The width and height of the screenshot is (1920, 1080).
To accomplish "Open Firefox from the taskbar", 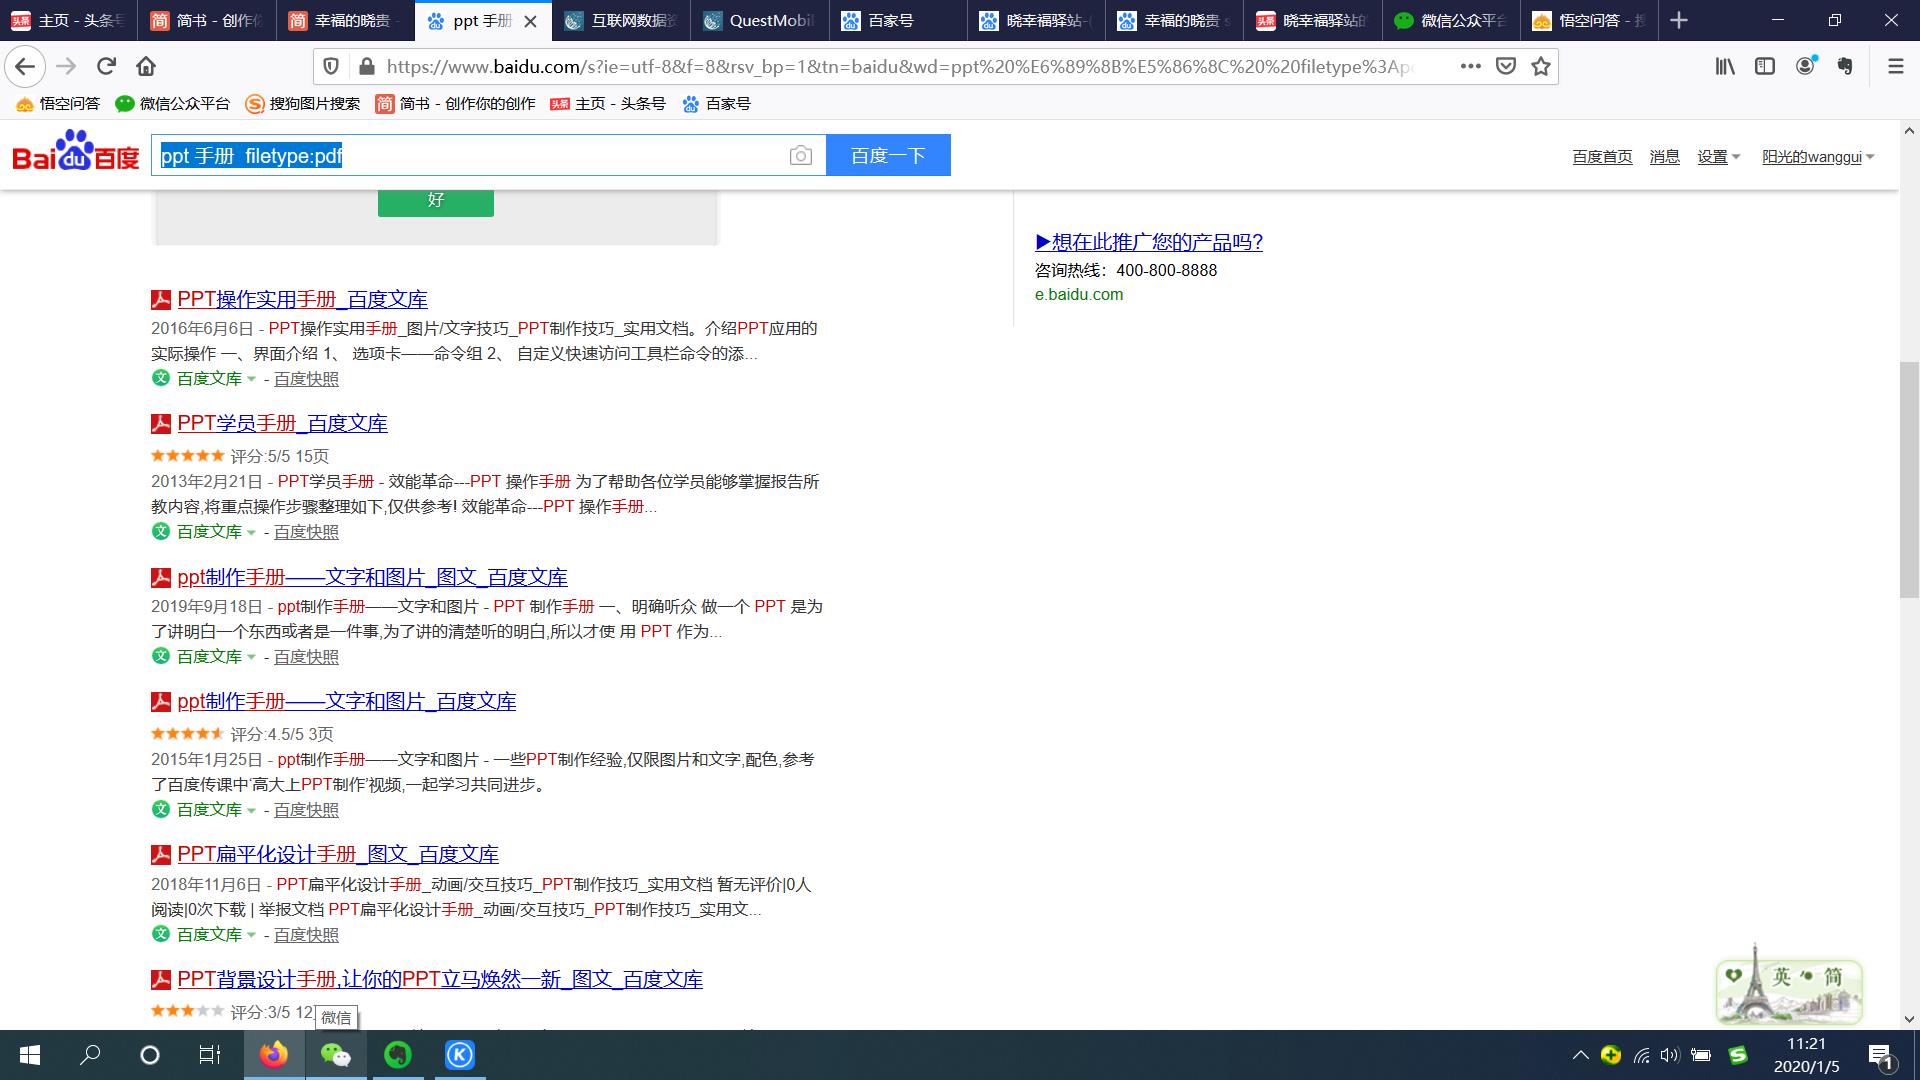I will click(273, 1055).
